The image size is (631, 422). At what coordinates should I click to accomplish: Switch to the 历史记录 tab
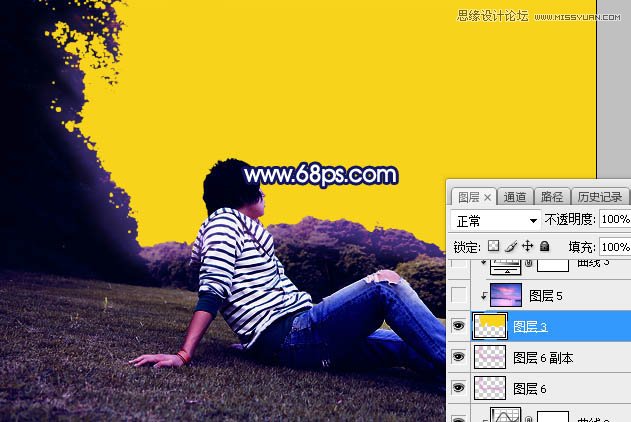click(600, 197)
